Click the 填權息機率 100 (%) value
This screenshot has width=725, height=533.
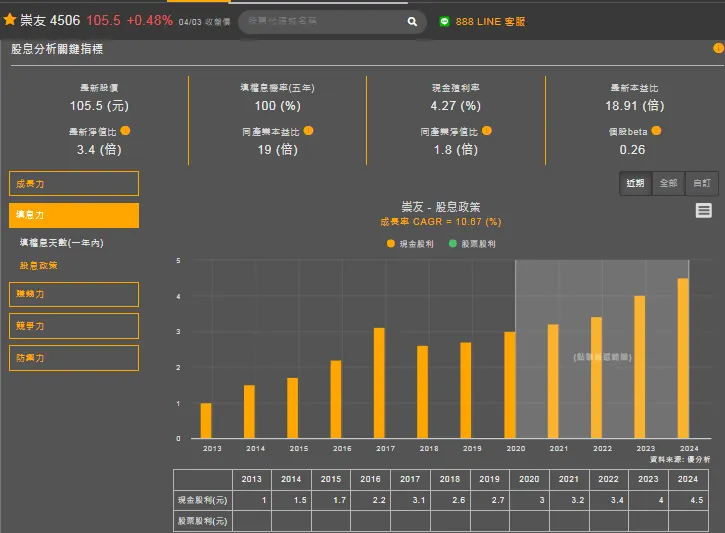point(277,106)
